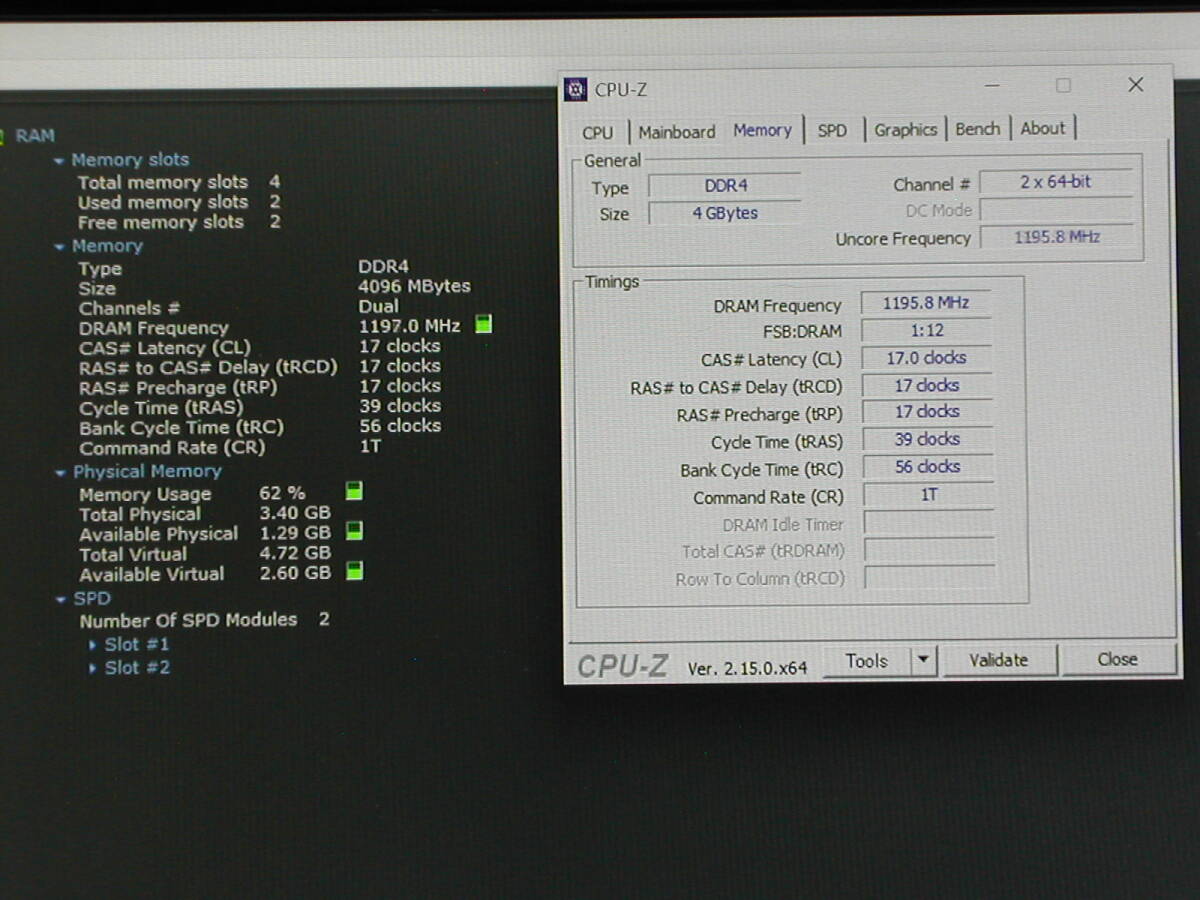Expand Slot #2 in SPD list
1200x900 pixels.
click(x=94, y=668)
